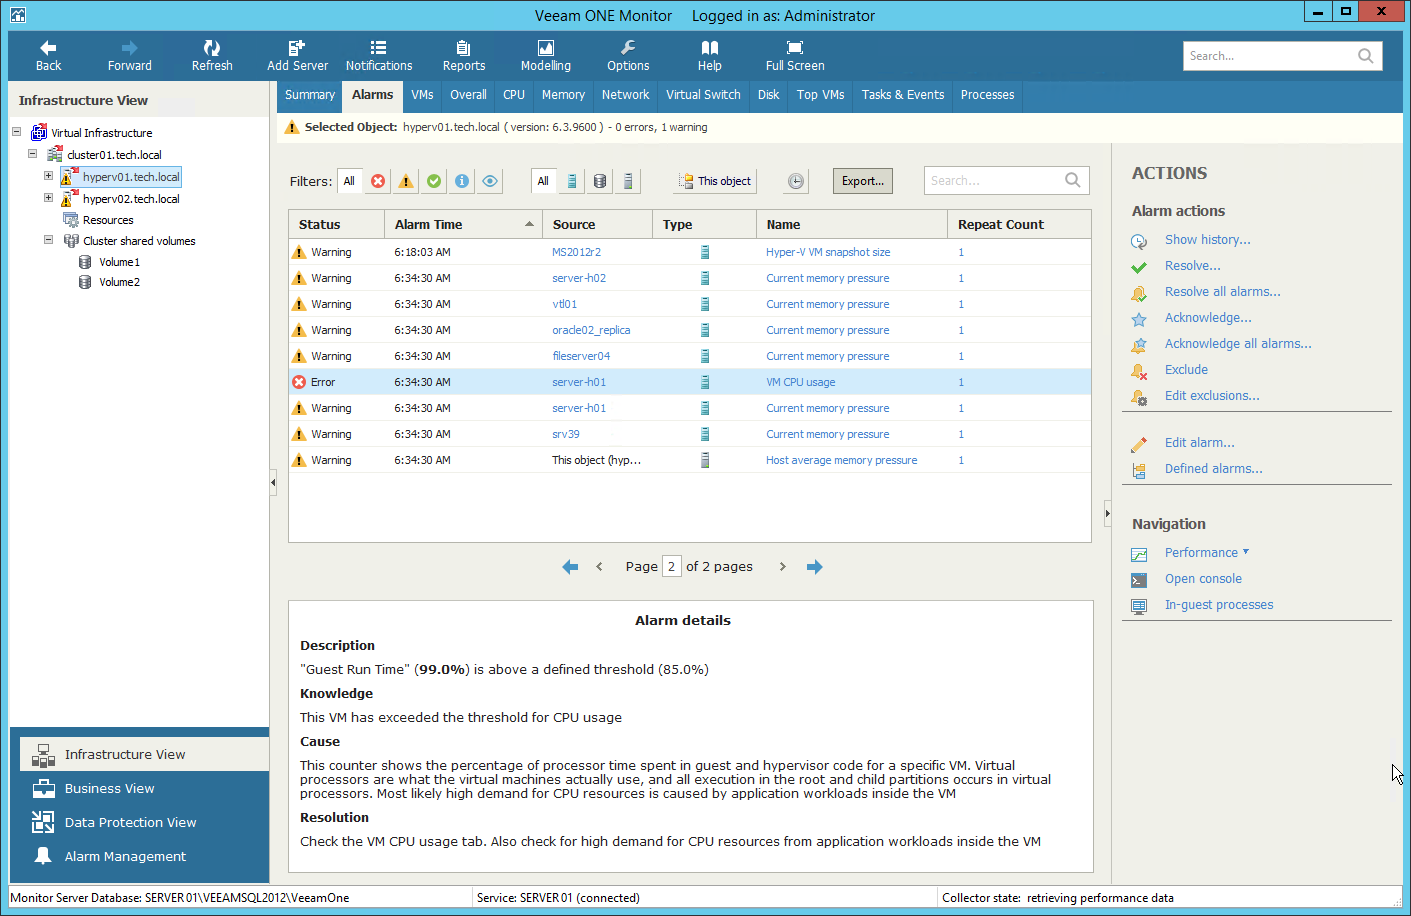Switch to Data Protection View
1411x916 pixels.
[145, 823]
